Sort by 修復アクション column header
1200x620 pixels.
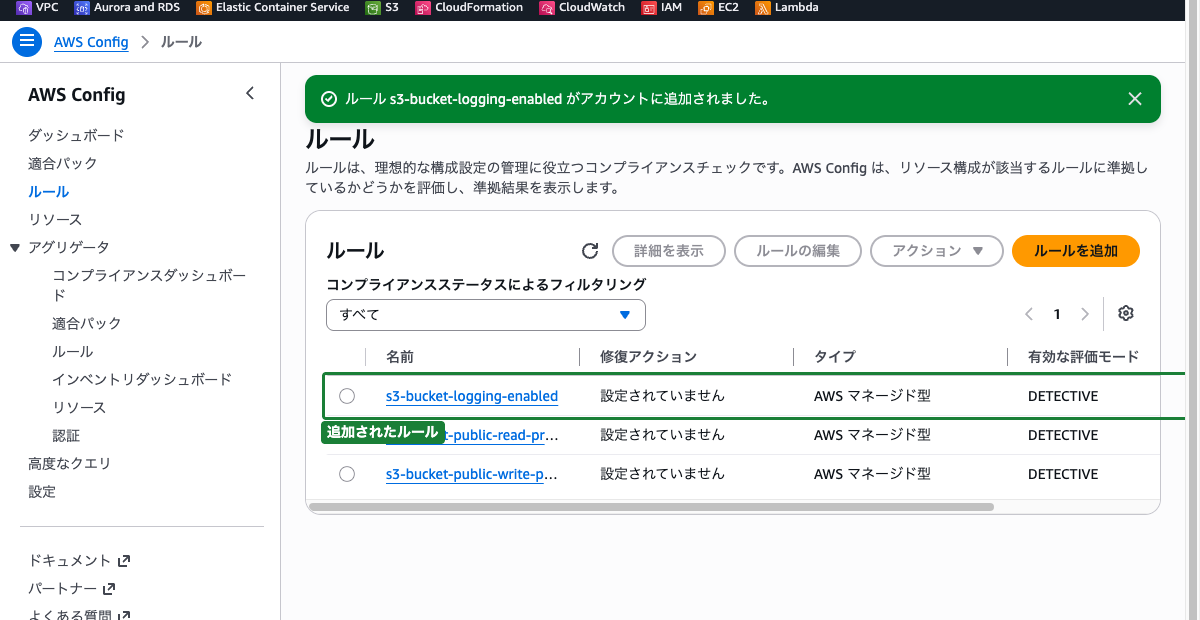click(648, 356)
